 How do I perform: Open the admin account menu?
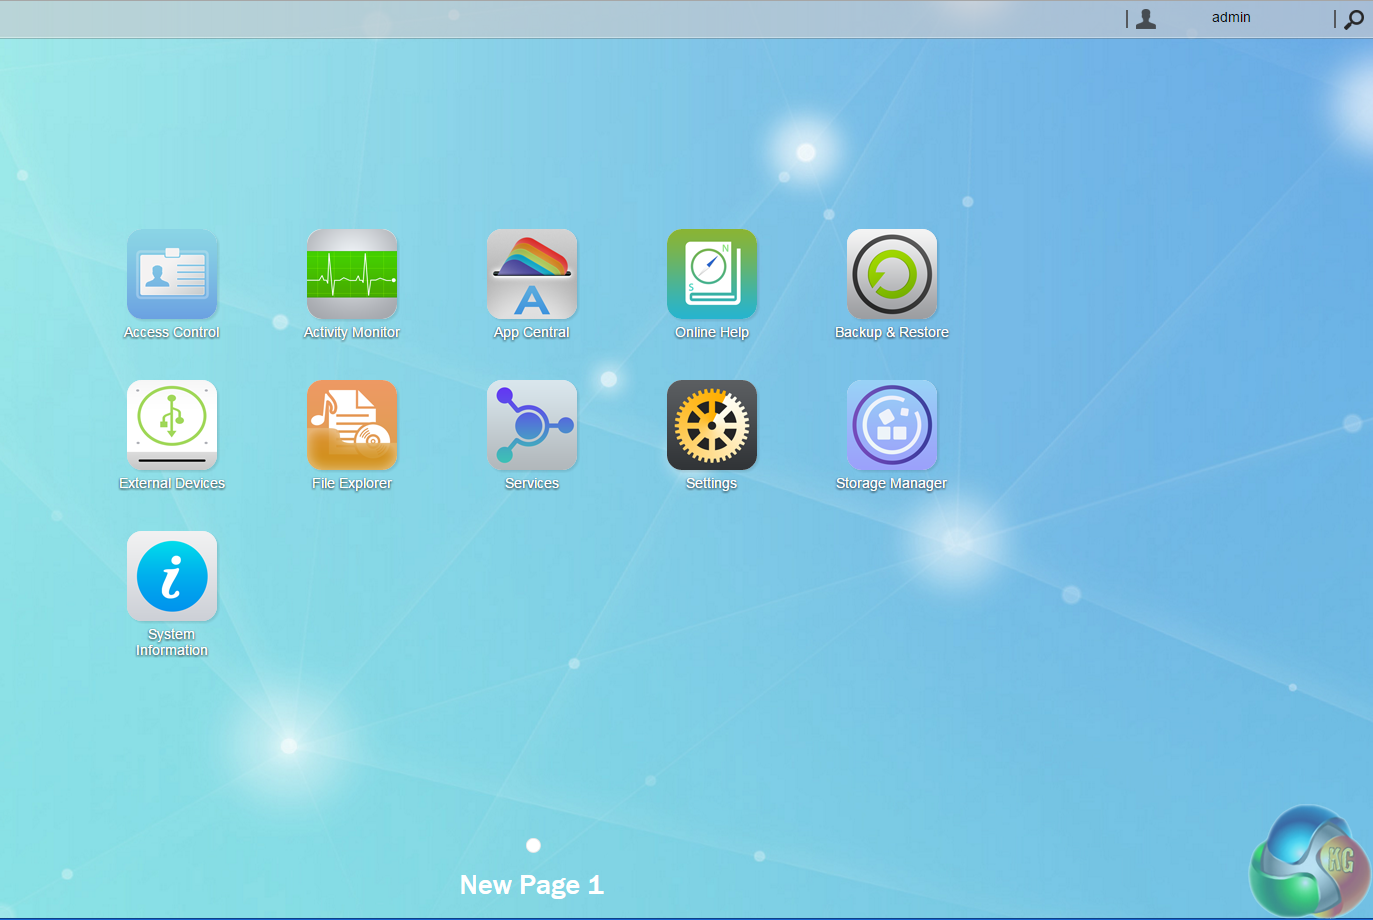click(1231, 18)
